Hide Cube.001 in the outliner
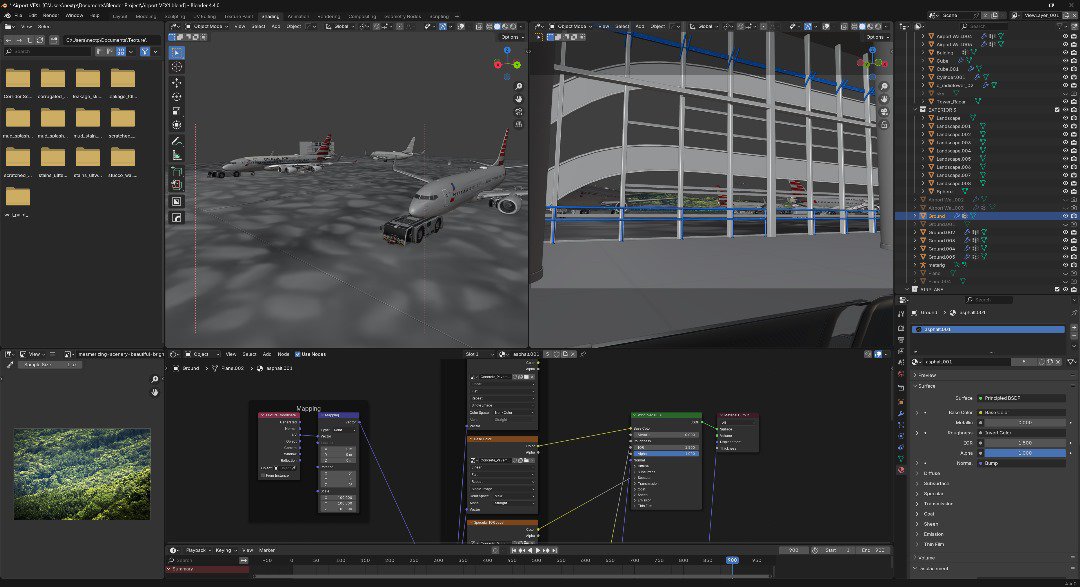This screenshot has height=587, width=1080. (1066, 69)
